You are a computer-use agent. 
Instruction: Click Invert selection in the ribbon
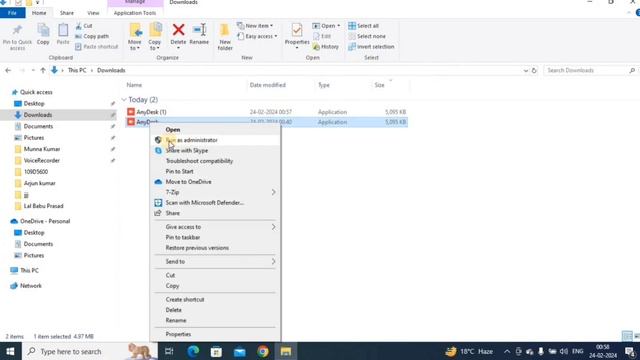371,47
